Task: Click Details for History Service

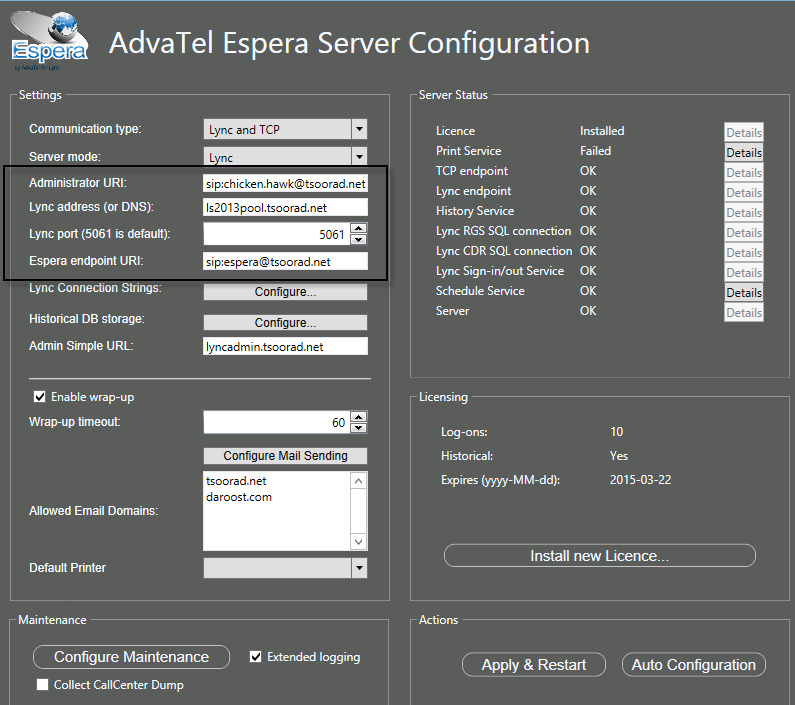Action: [744, 213]
